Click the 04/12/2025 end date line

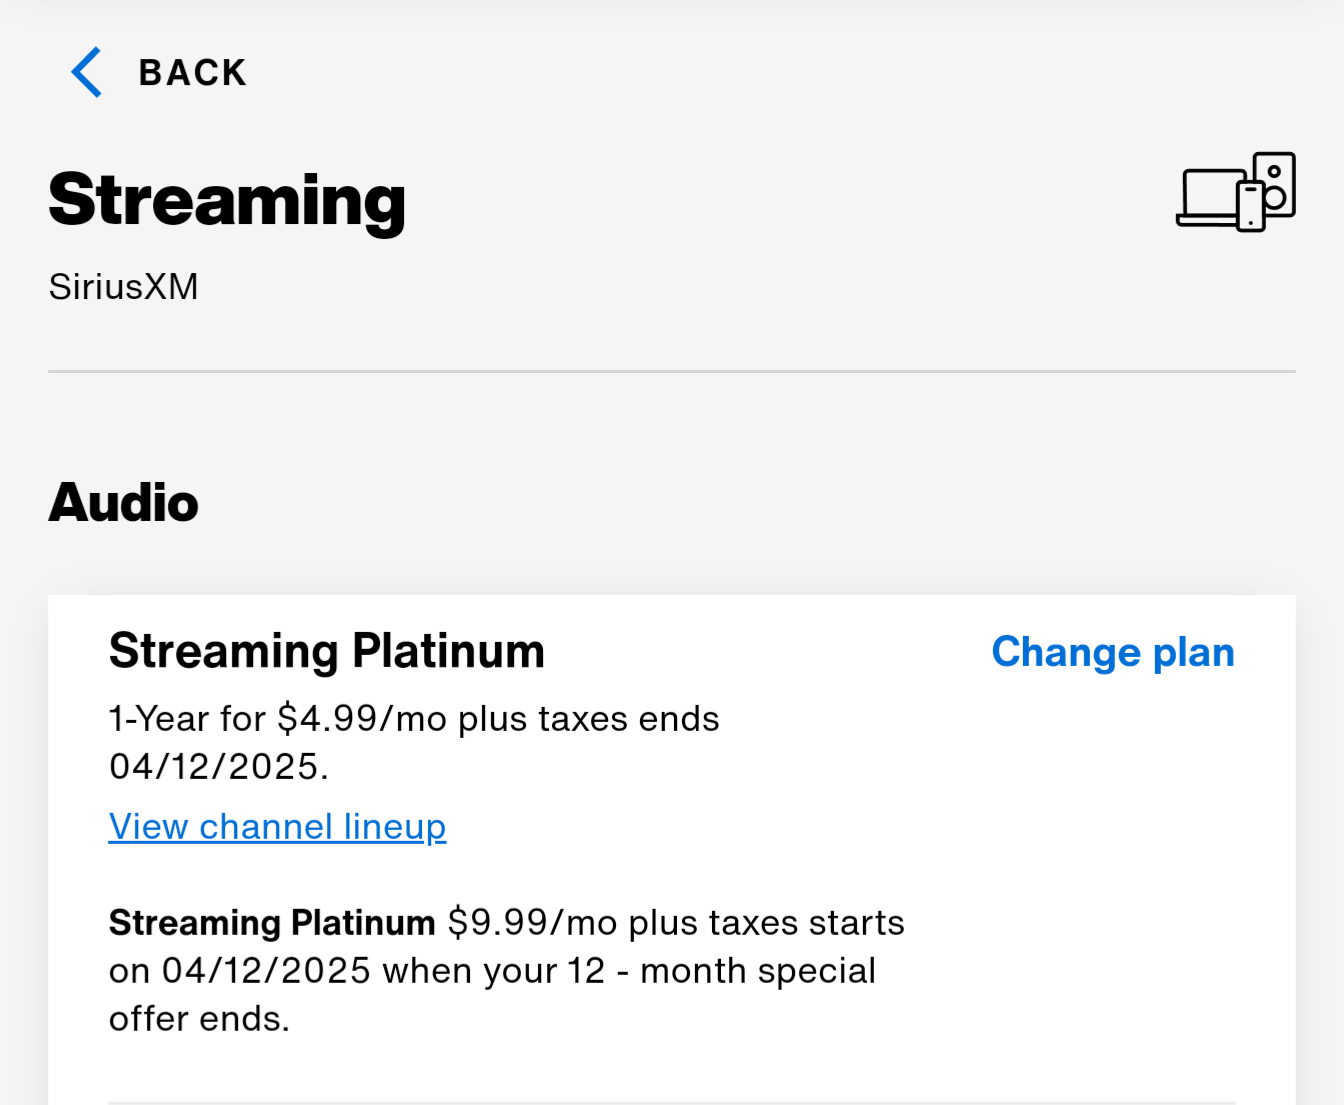(x=219, y=766)
